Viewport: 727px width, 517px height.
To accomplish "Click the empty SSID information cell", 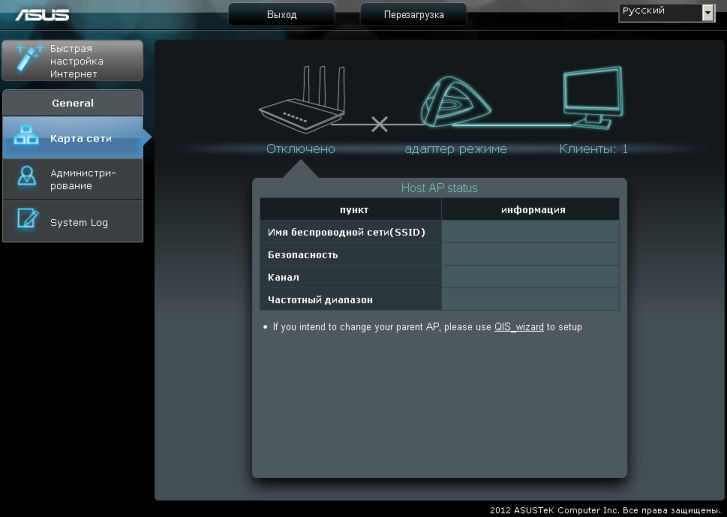I will tap(530, 232).
